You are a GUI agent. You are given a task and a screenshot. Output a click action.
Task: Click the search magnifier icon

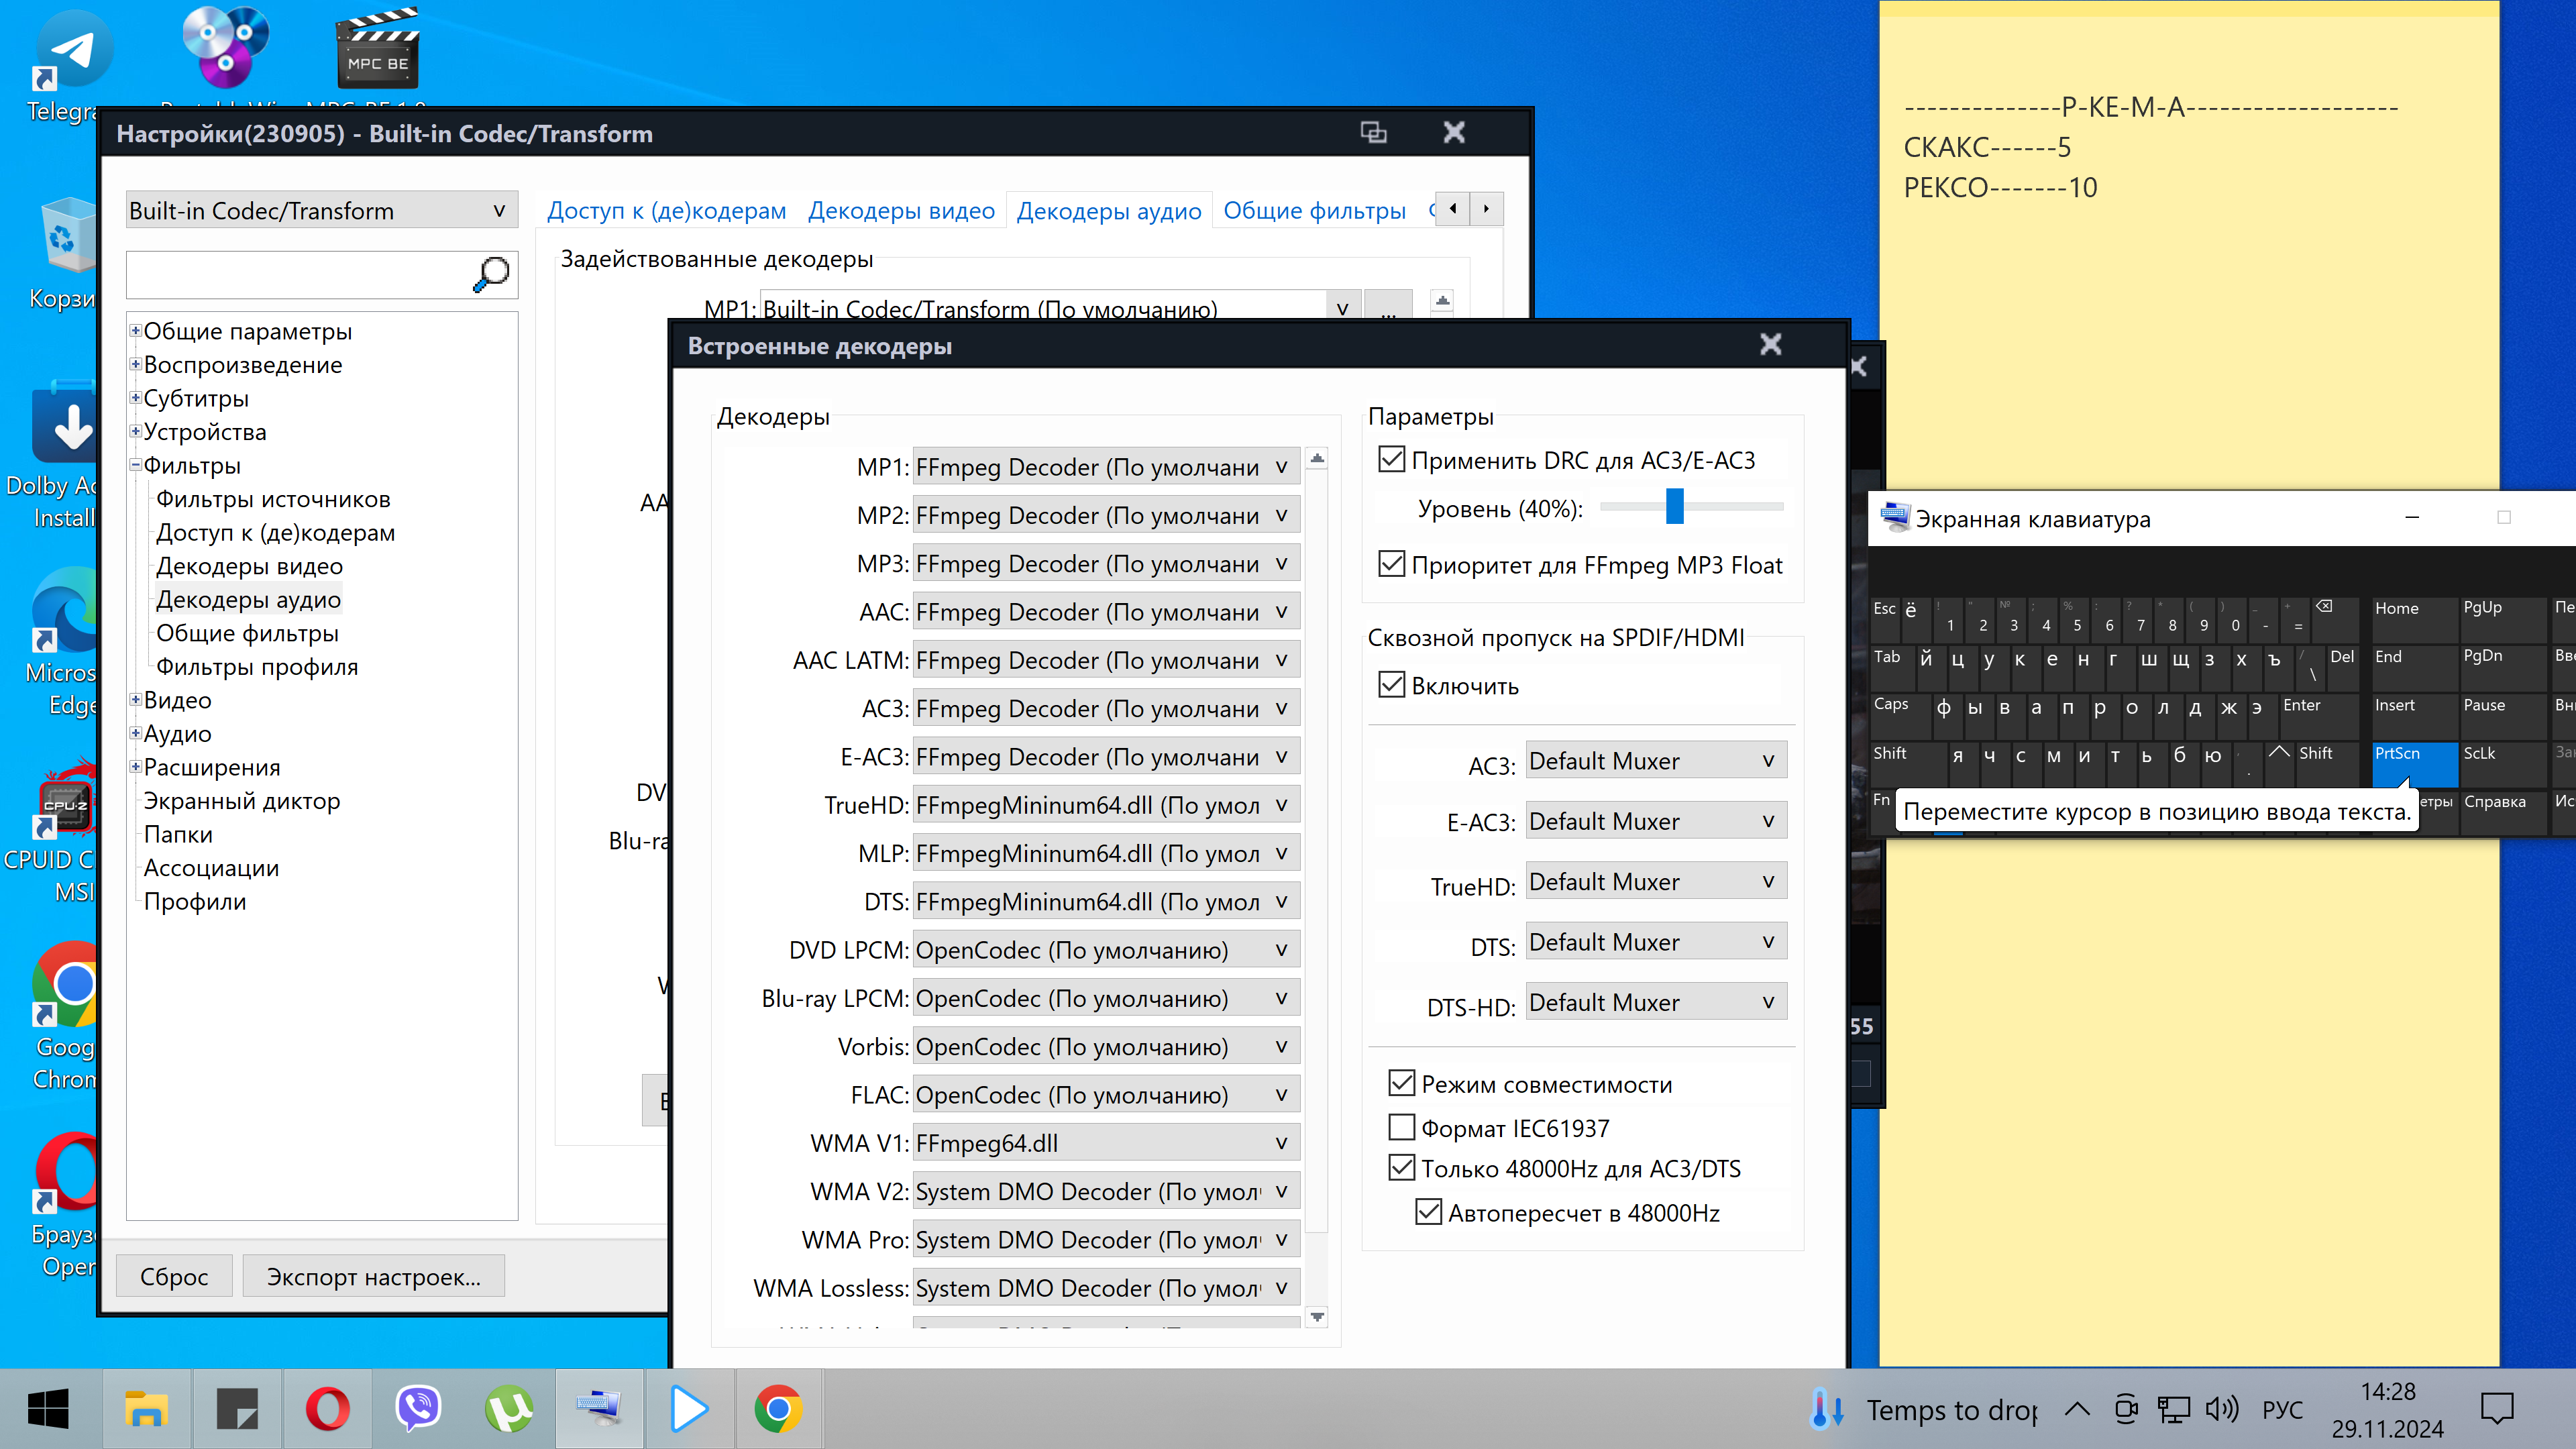490,275
